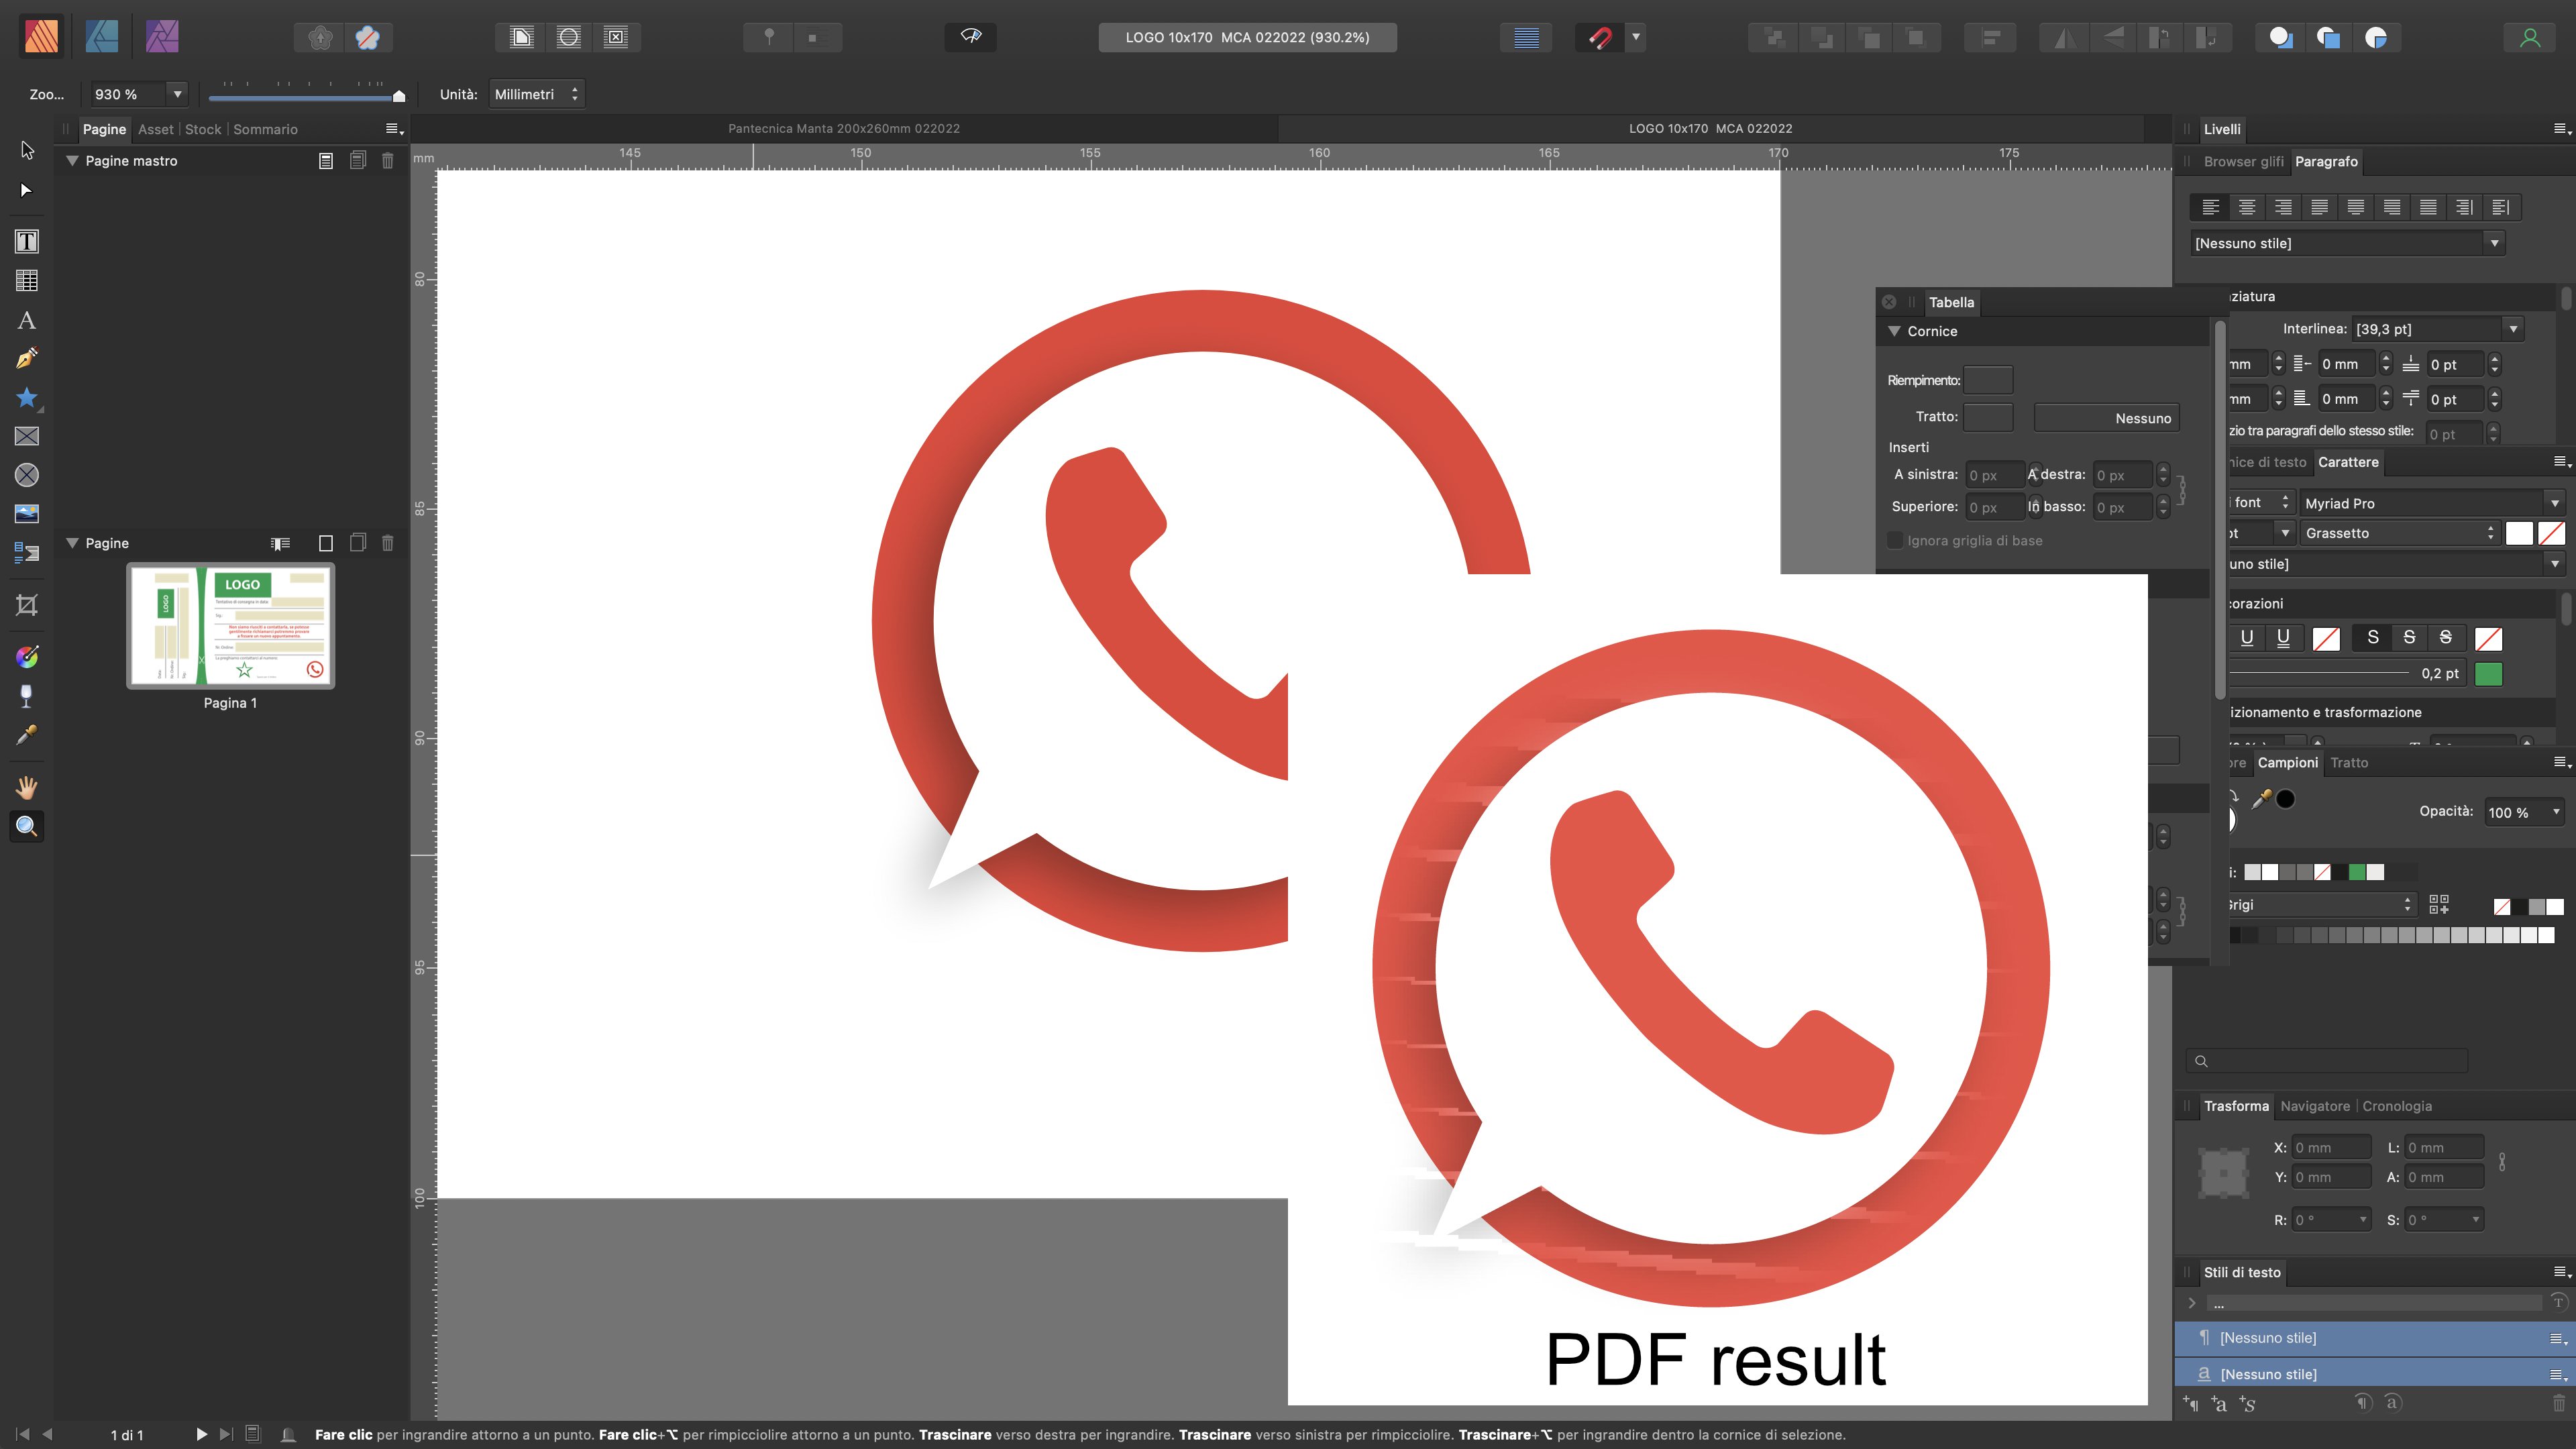Enable Ignora griglia di base checkbox
Screen dimensions: 2576x1449
point(1894,541)
